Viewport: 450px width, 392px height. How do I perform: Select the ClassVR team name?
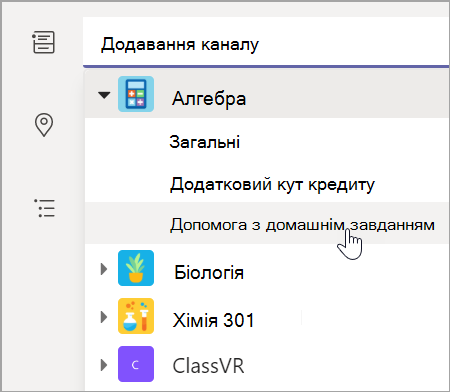[208, 366]
